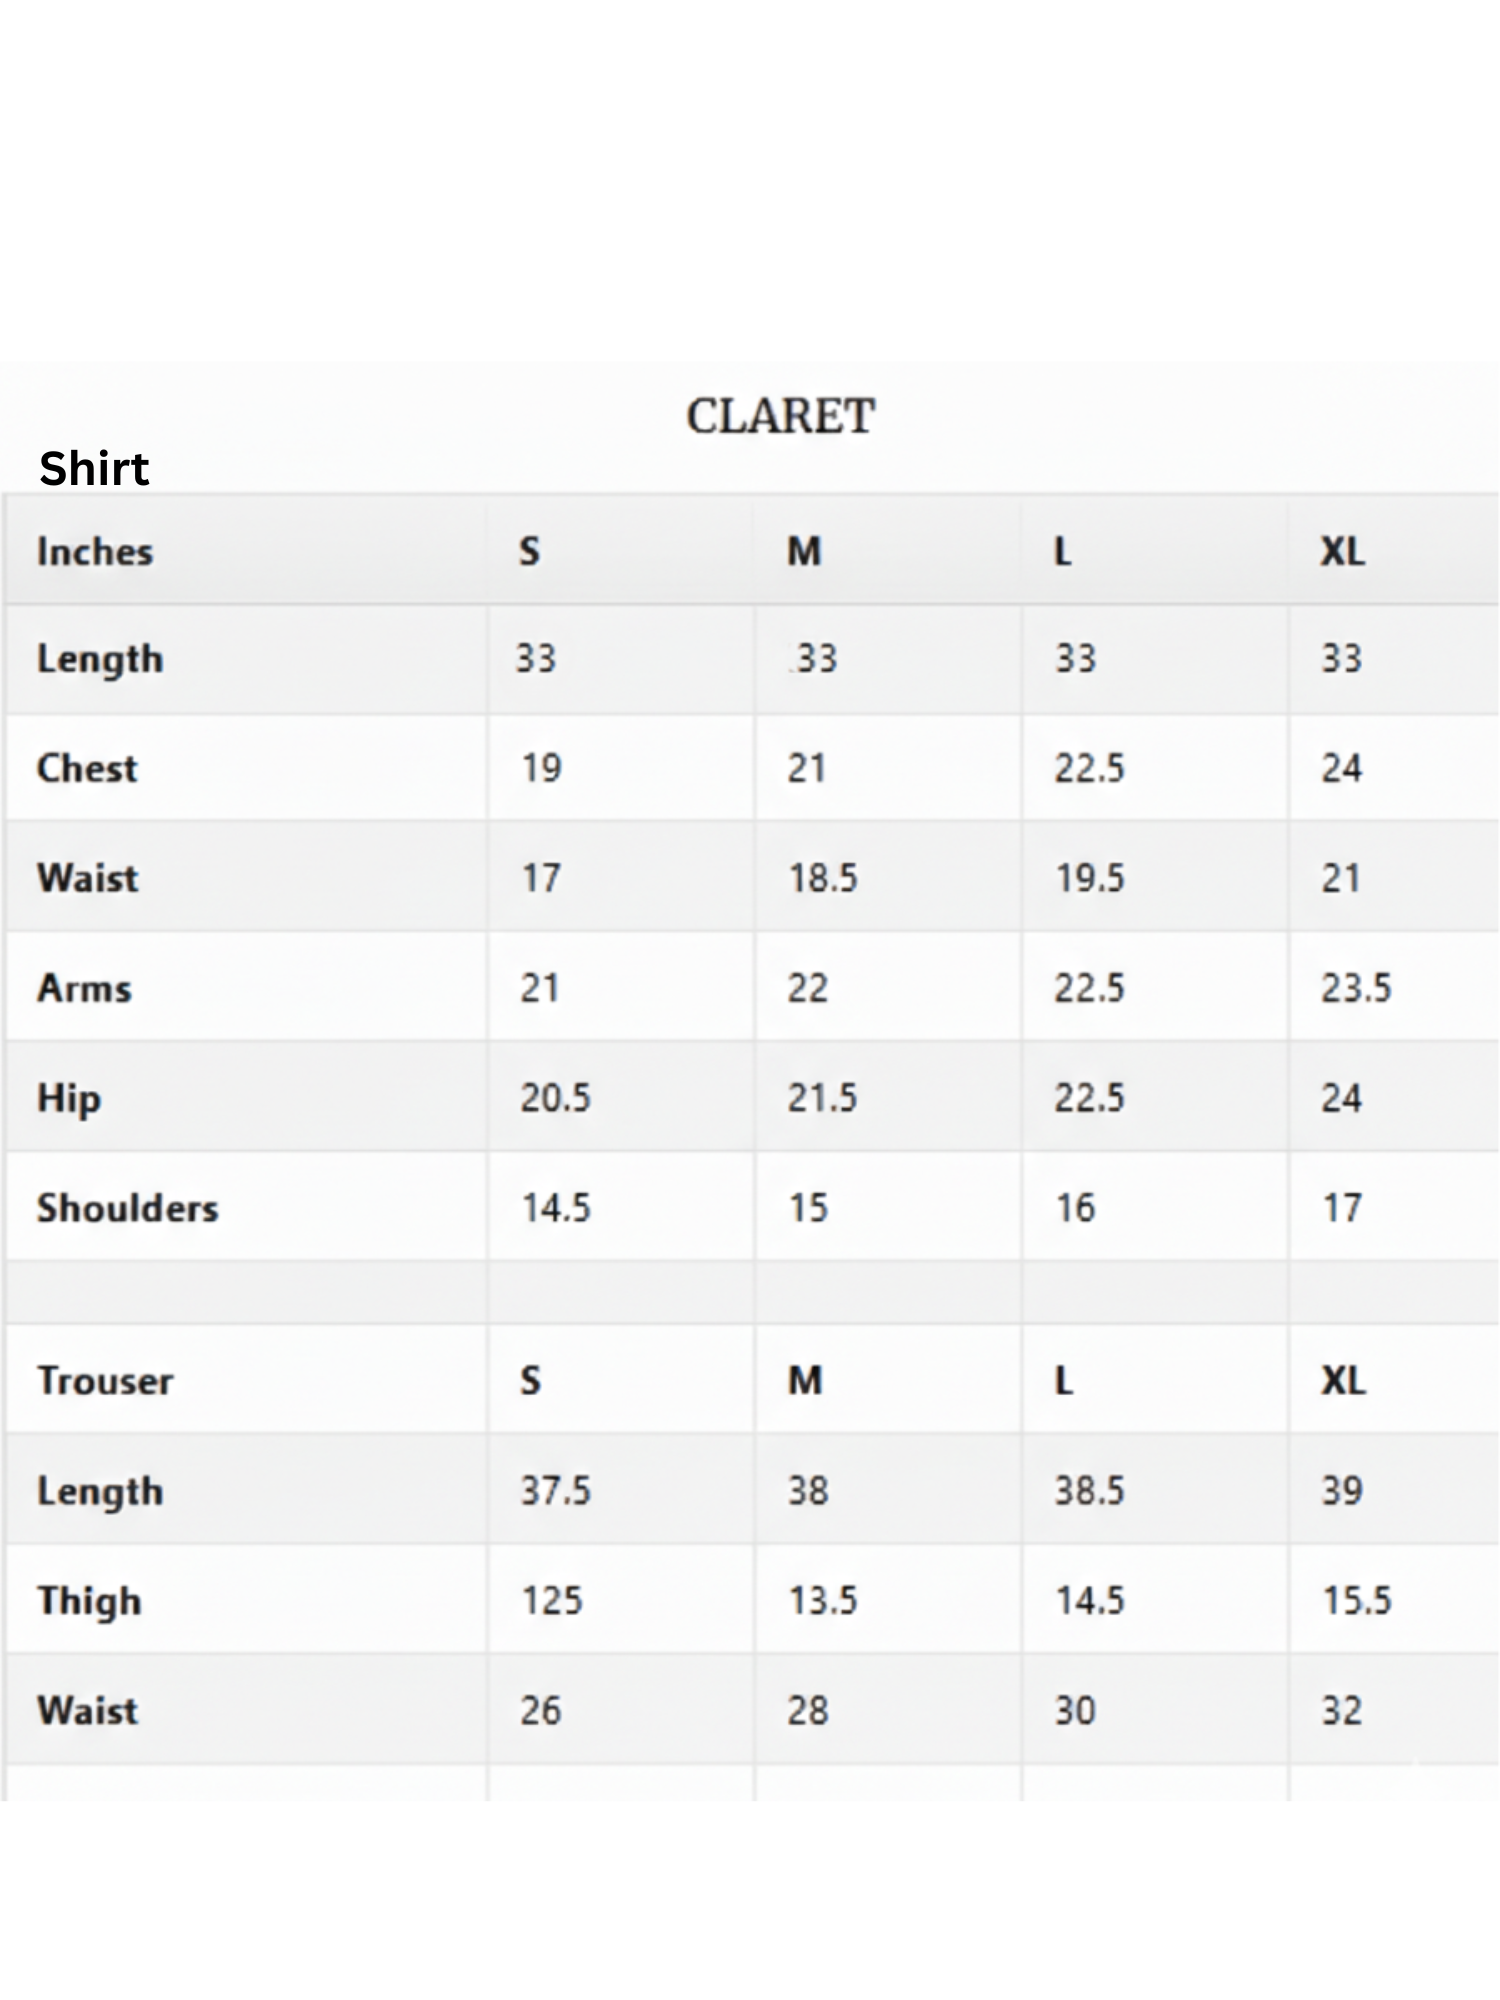Click the Hip value 20.5
The width and height of the screenshot is (1500, 2000).
tap(555, 1098)
